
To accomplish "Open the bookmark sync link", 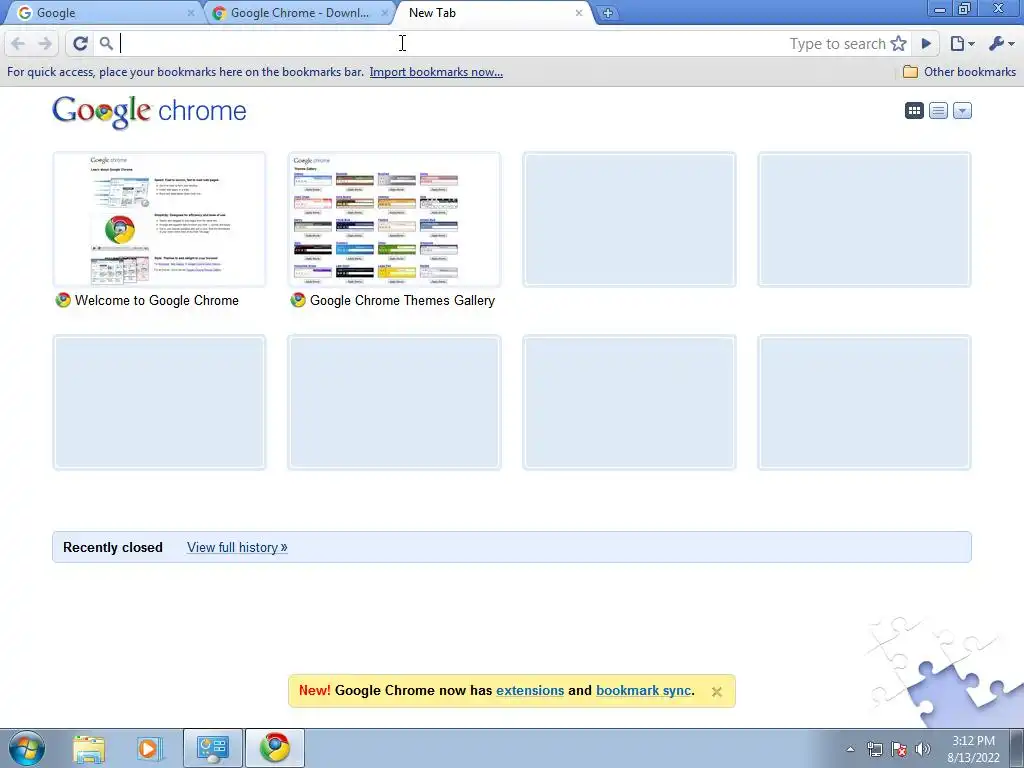I will click(x=643, y=690).
